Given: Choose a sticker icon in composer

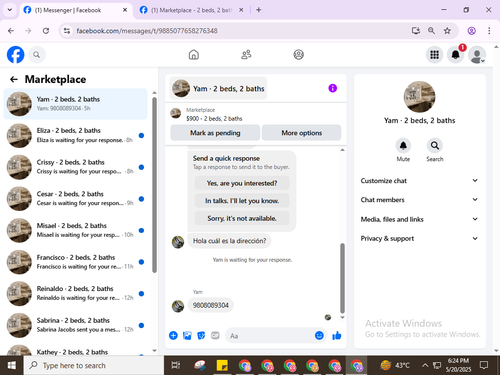Looking at the screenshot, I should [x=201, y=335].
